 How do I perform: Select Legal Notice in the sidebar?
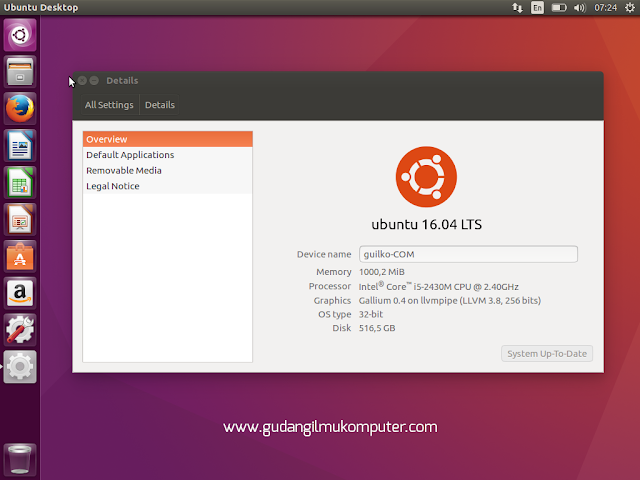click(x=167, y=186)
